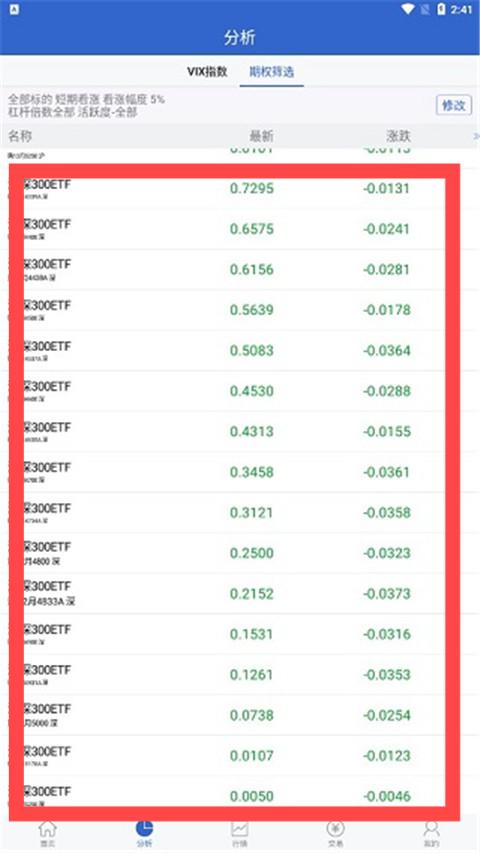Tap the 分析 pie chart icon
This screenshot has width=480, height=853.
pyautogui.click(x=144, y=830)
